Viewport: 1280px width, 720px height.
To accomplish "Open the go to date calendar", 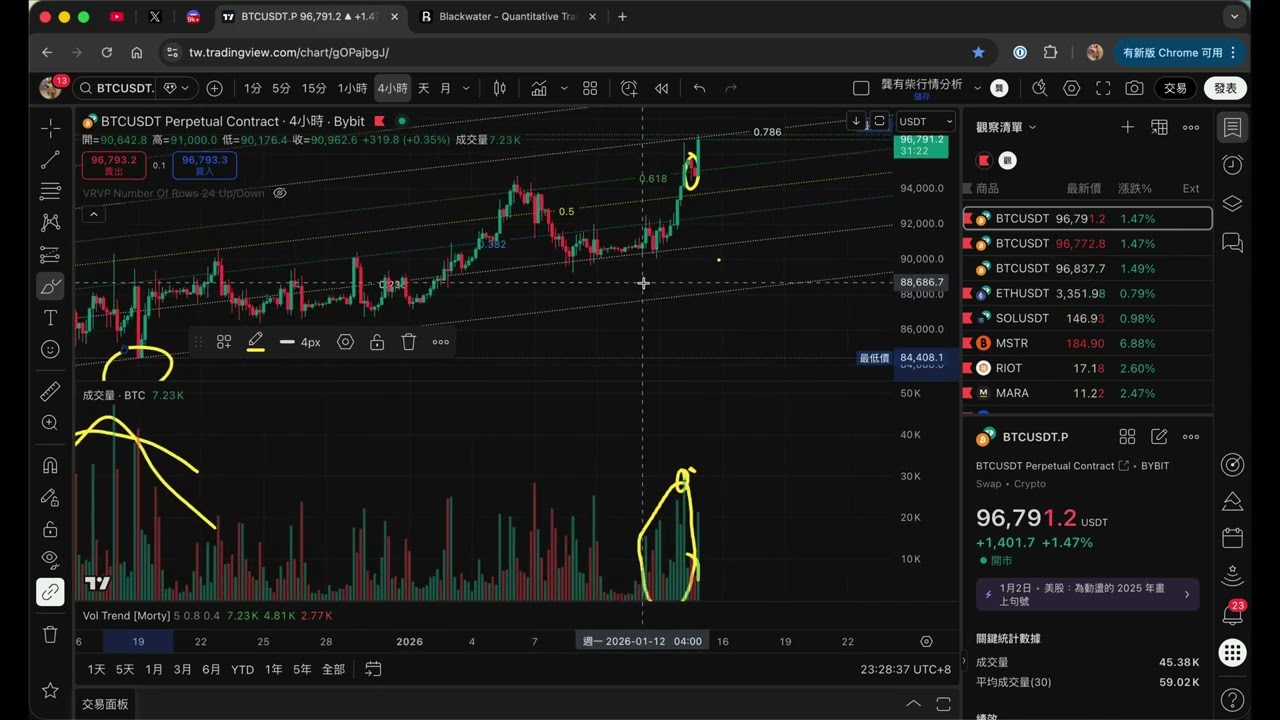I will pos(373,669).
